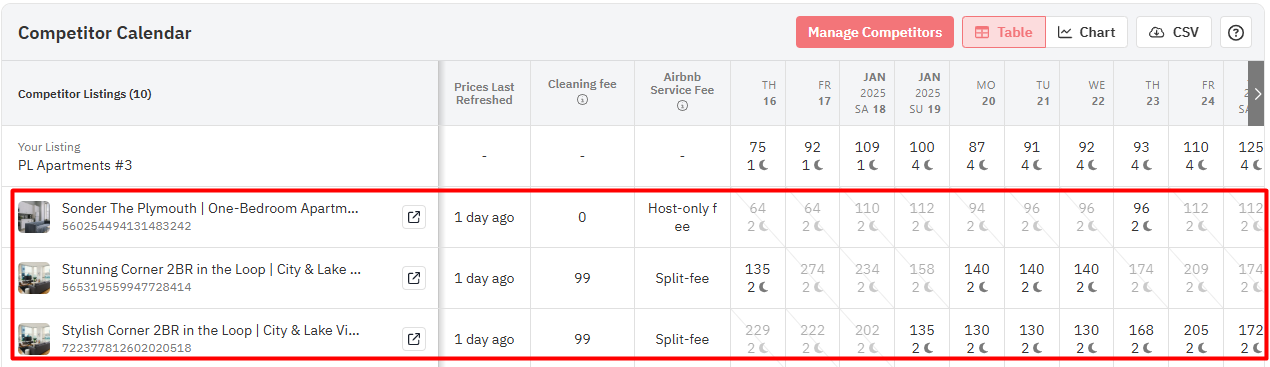Click Your Listing price 109 on Jan 18
This screenshot has height=367, width=1270.
(867, 155)
